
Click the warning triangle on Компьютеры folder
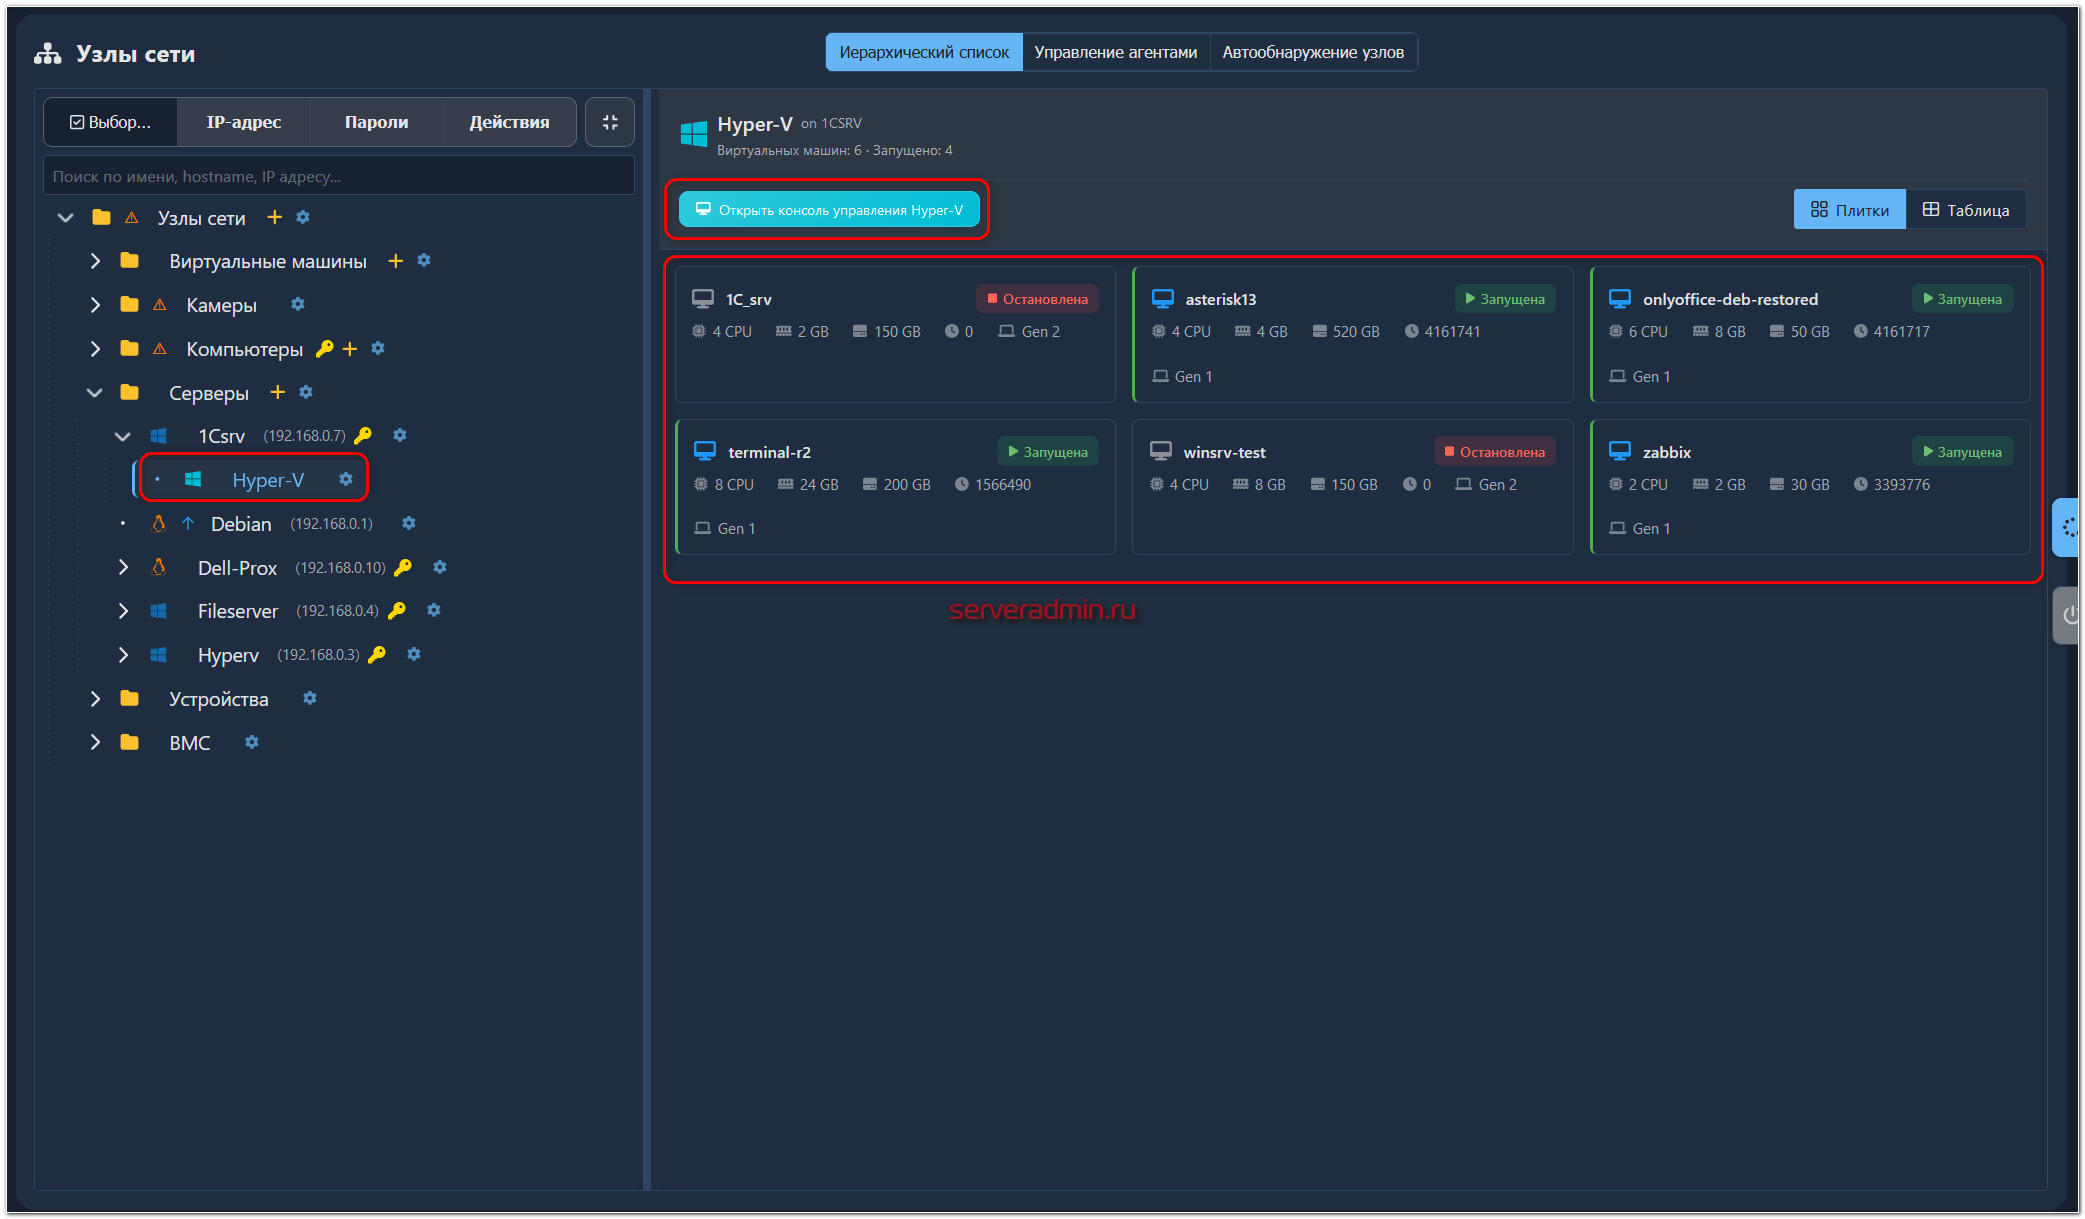(x=160, y=349)
